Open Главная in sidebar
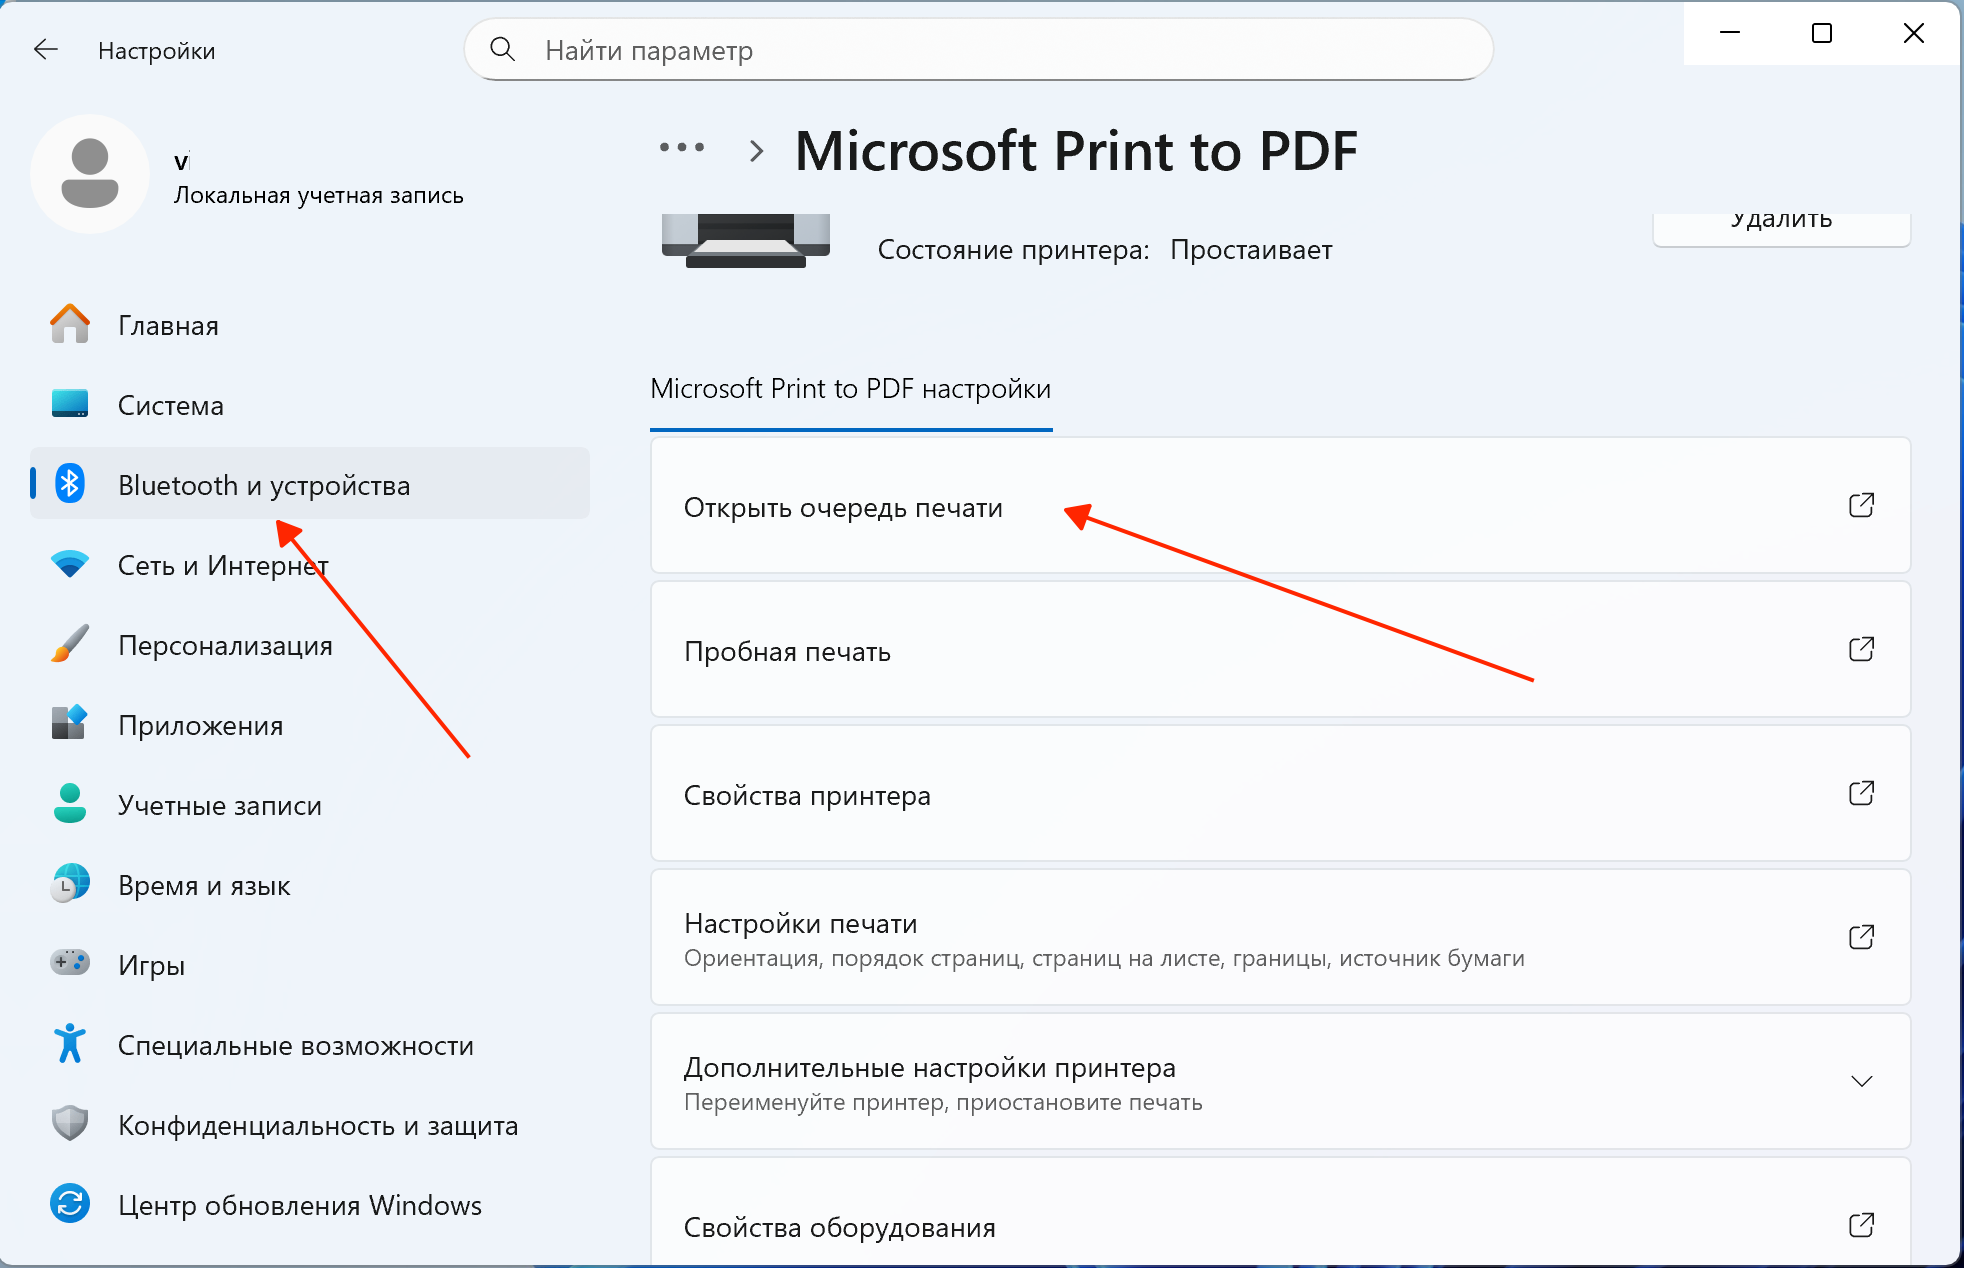1964x1268 pixels. coord(310,325)
